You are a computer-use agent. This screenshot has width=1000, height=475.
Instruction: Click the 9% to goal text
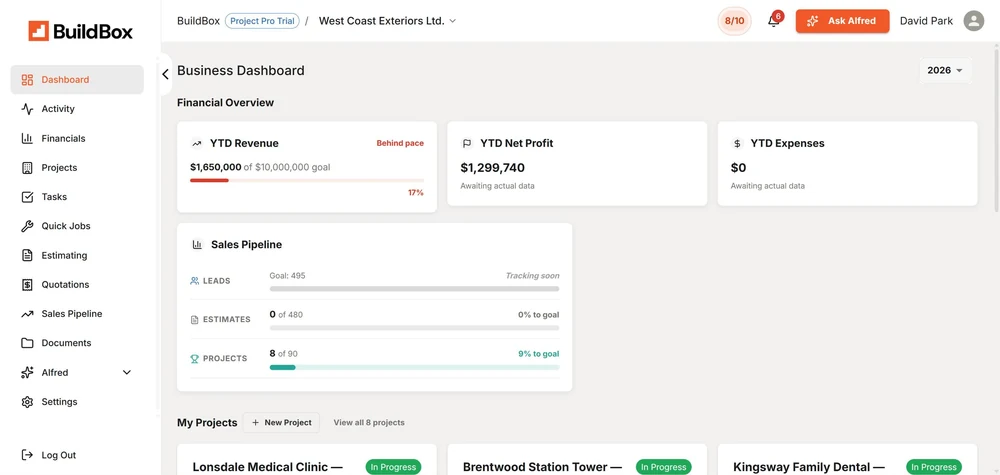pos(538,354)
